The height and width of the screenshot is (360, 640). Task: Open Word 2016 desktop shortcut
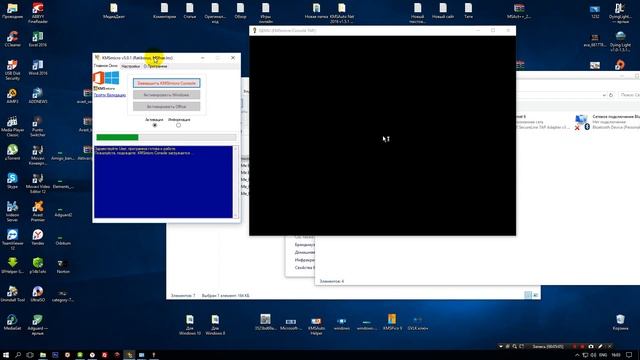[x=38, y=67]
